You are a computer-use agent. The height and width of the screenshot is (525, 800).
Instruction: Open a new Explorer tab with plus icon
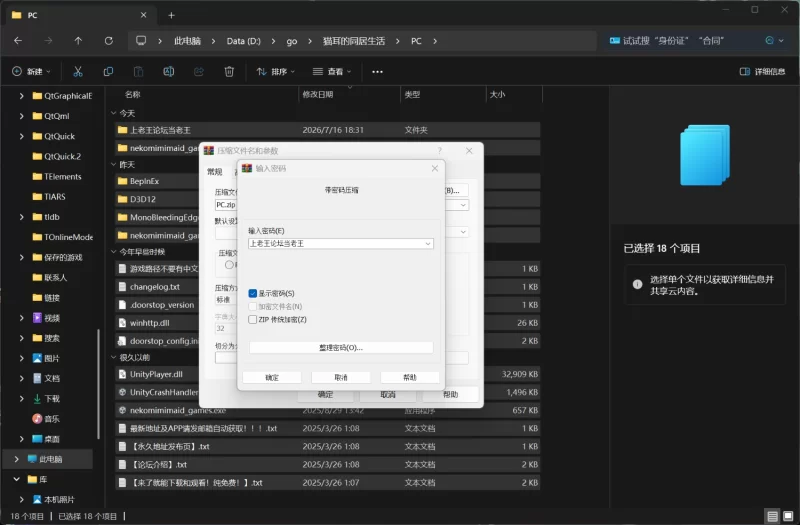pos(171,15)
